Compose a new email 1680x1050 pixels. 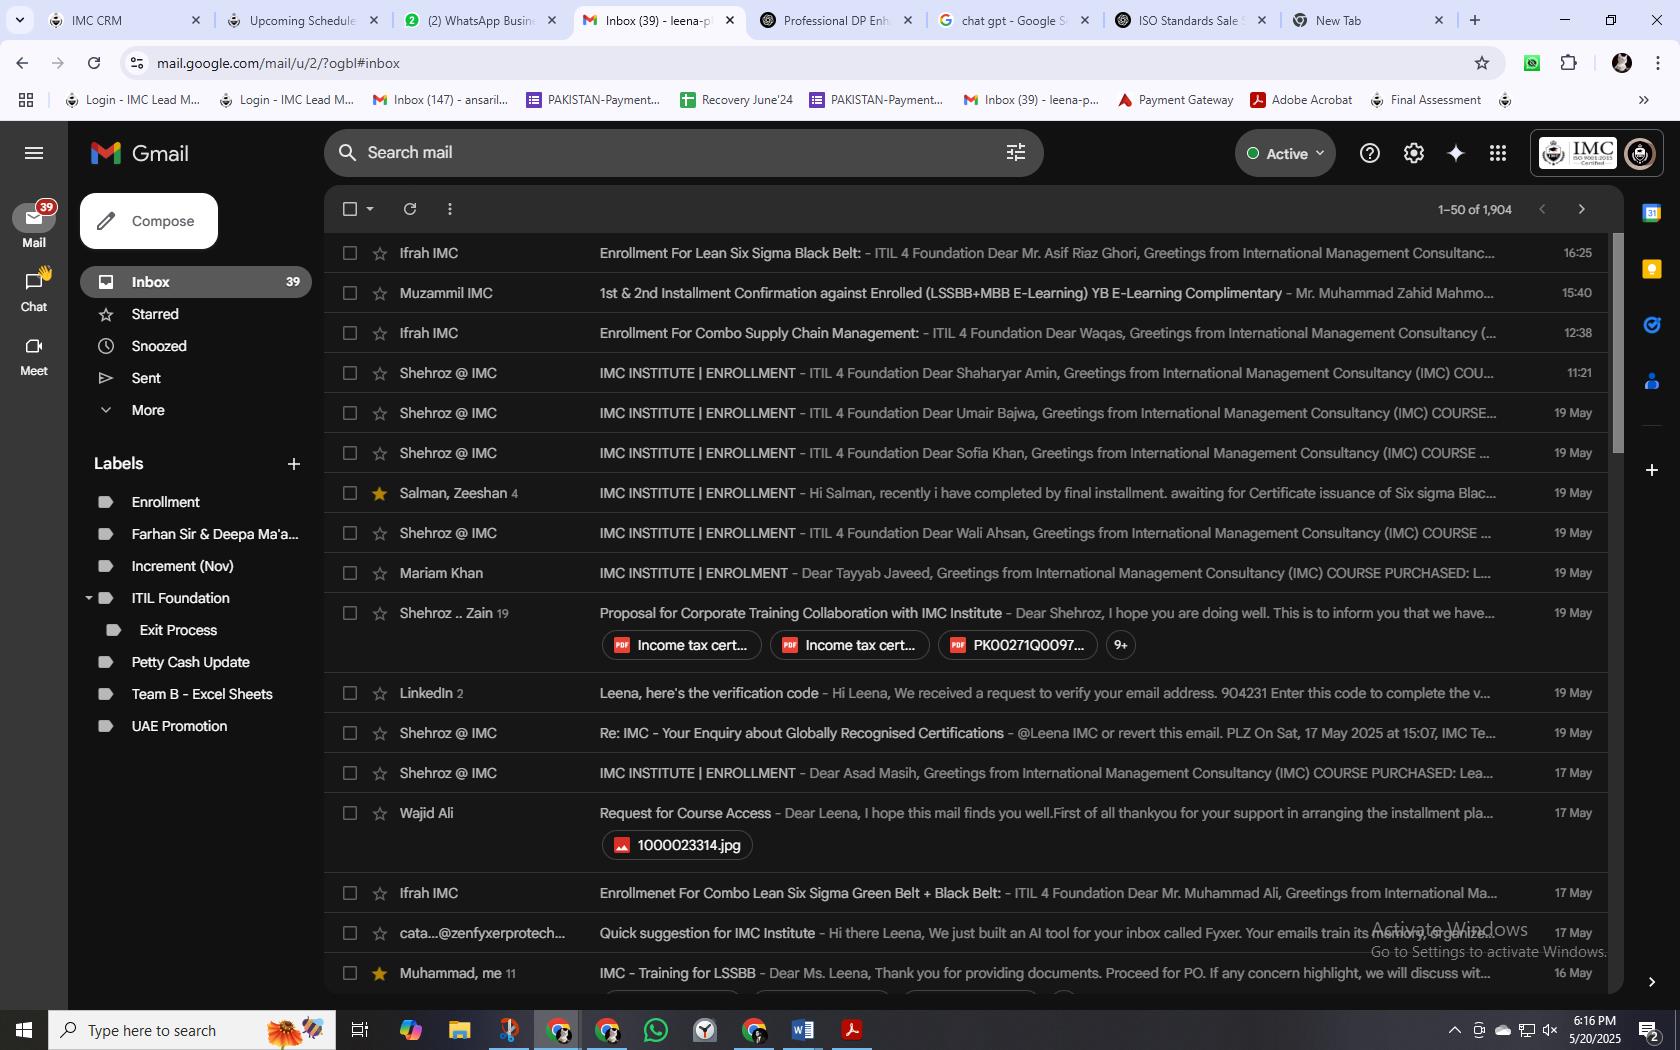click(149, 221)
